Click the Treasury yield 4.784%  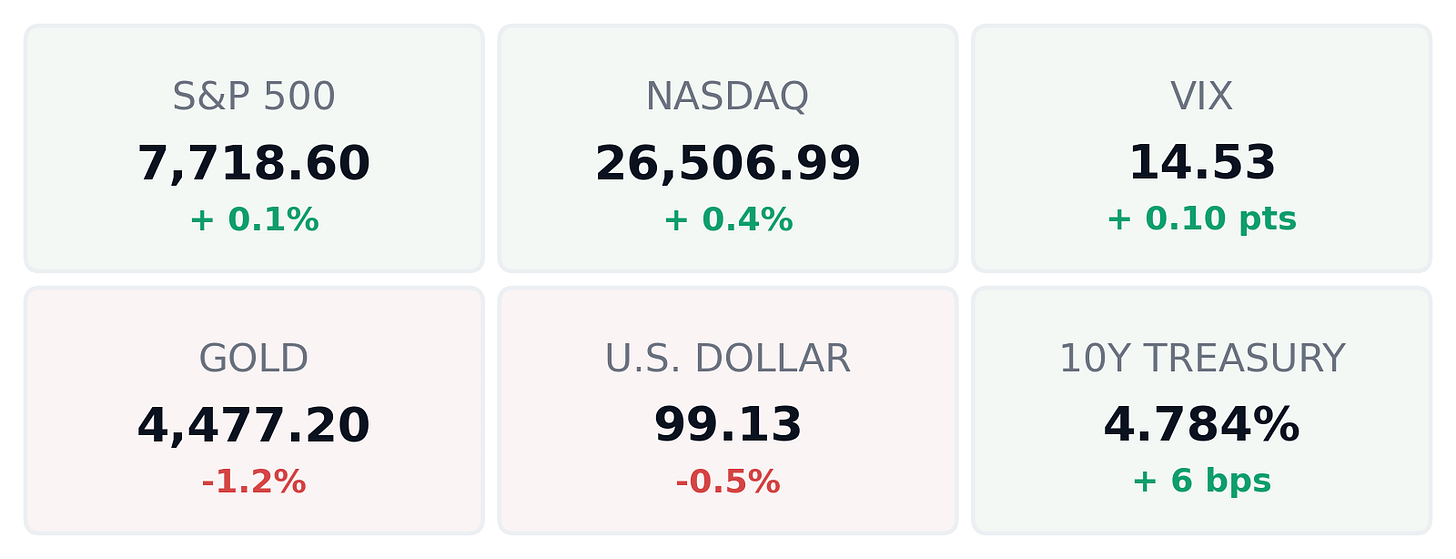(x=1202, y=426)
